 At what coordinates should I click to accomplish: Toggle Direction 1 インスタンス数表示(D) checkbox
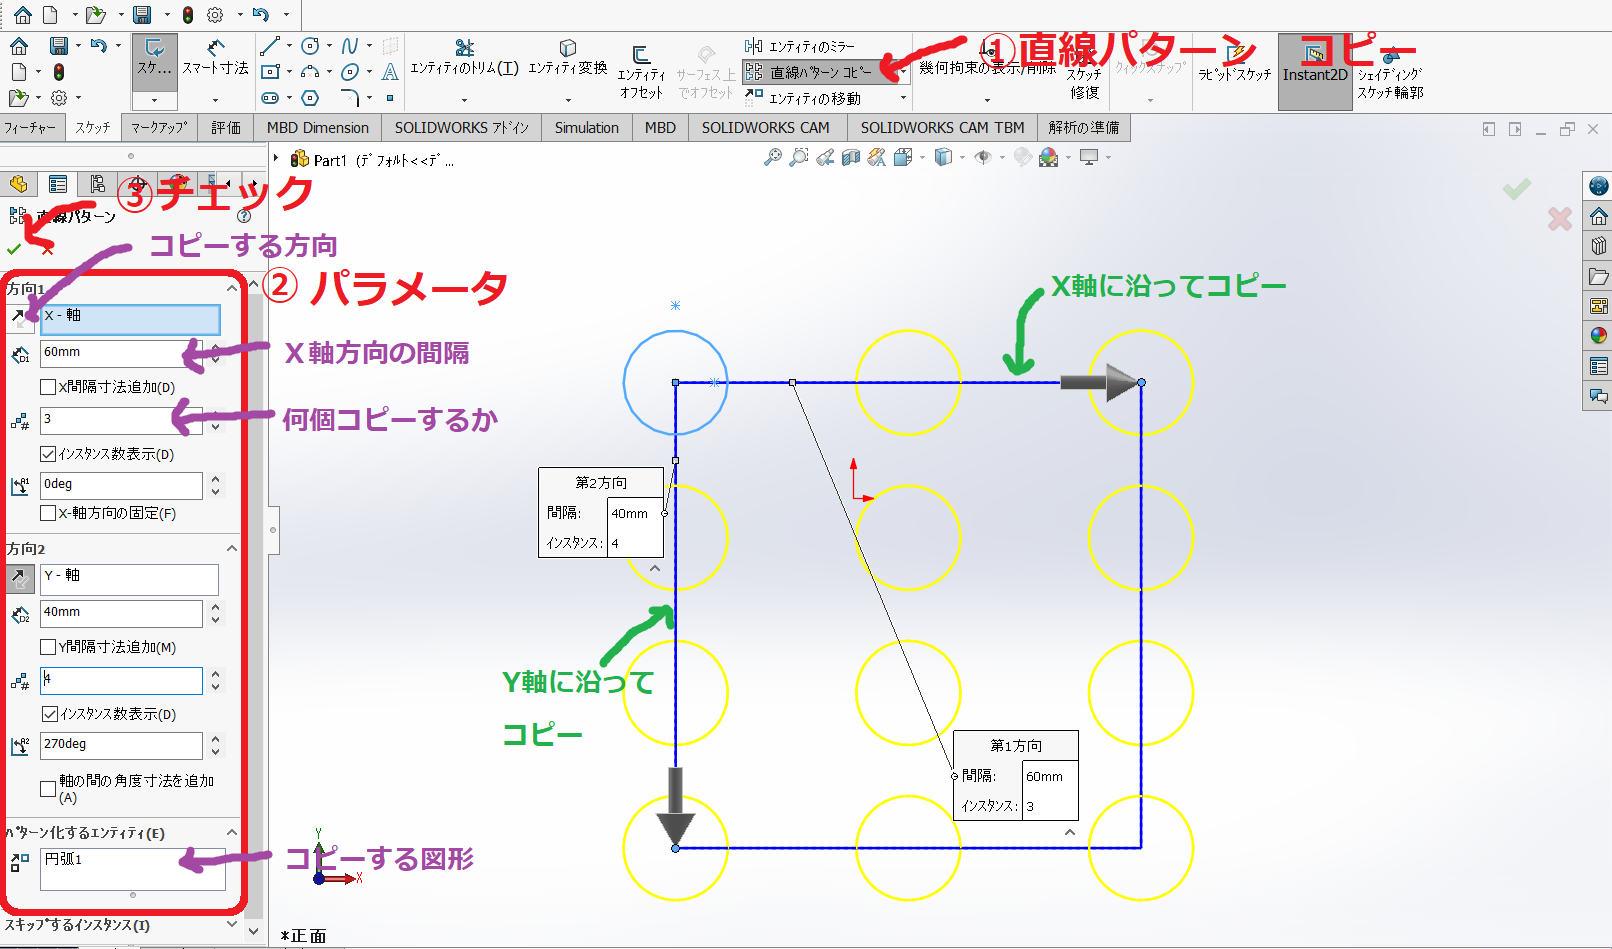(x=48, y=454)
